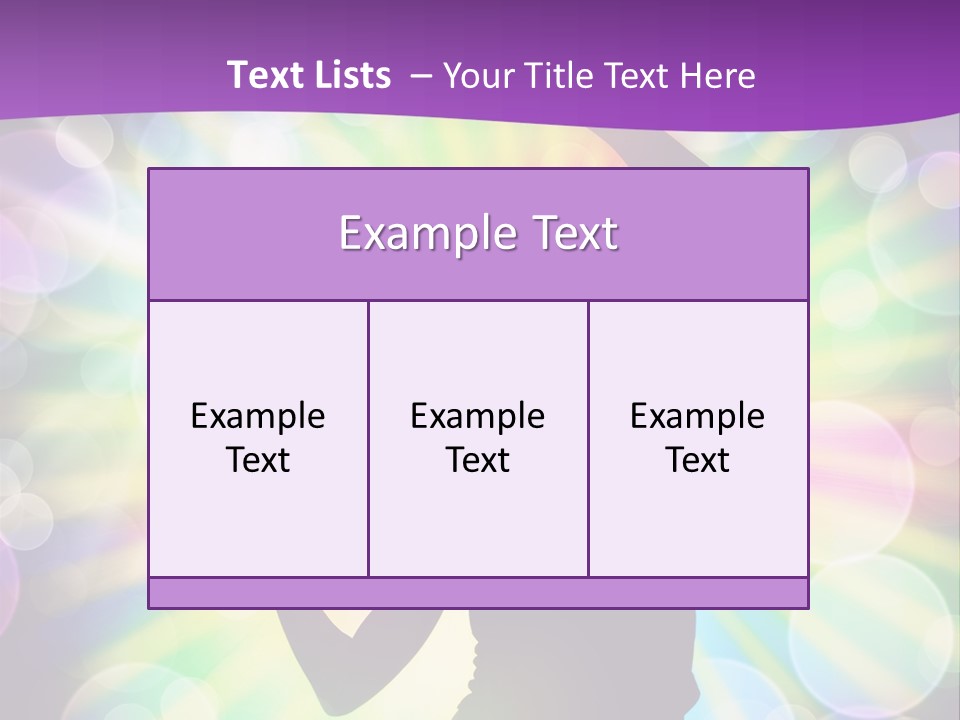Screen dimensions: 960x720
Task: Select the left column "Example Text" label
Action: 258,438
